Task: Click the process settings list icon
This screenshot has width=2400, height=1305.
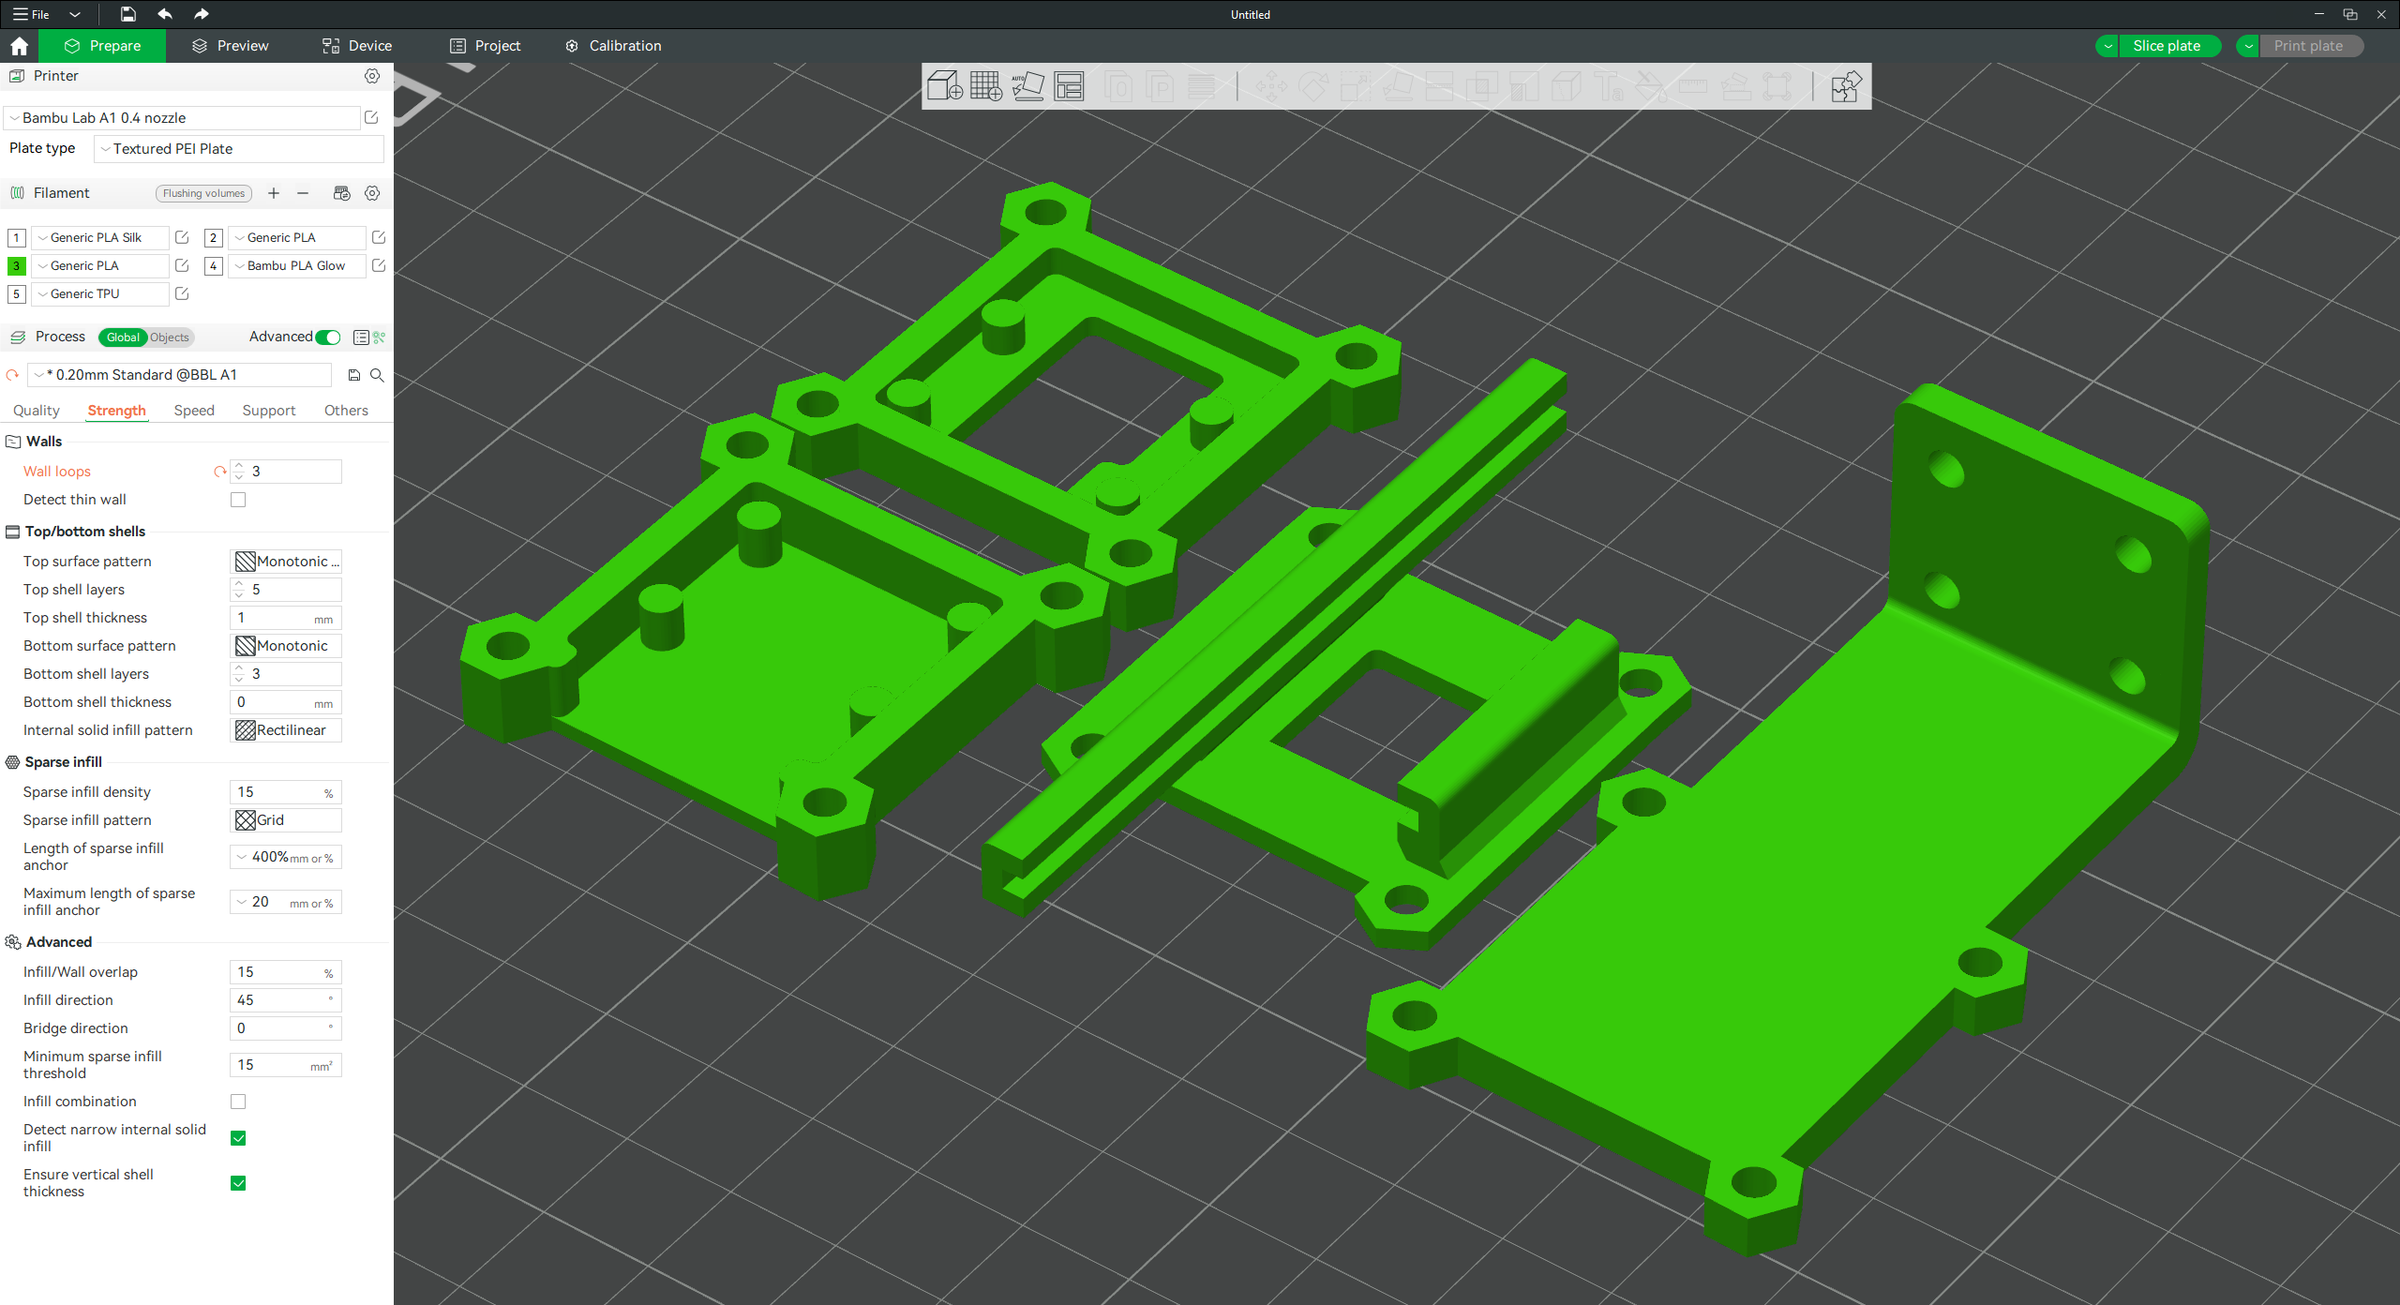Action: pyautogui.click(x=361, y=337)
